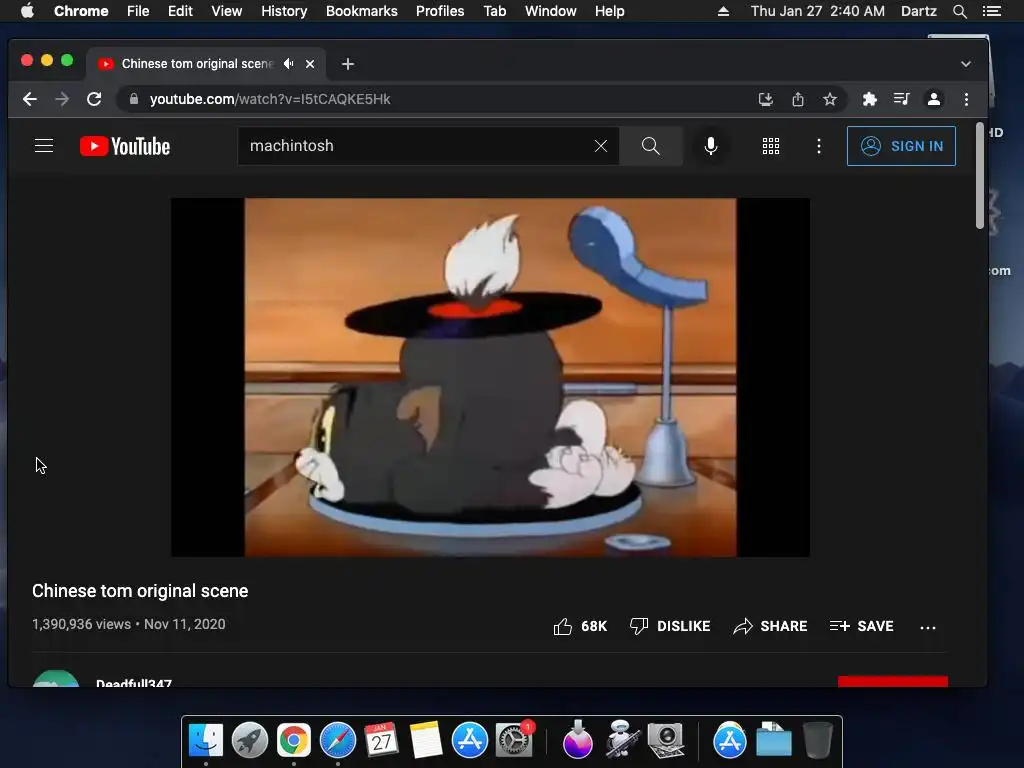
Task: Go to the YouTube logo home
Action: point(125,146)
